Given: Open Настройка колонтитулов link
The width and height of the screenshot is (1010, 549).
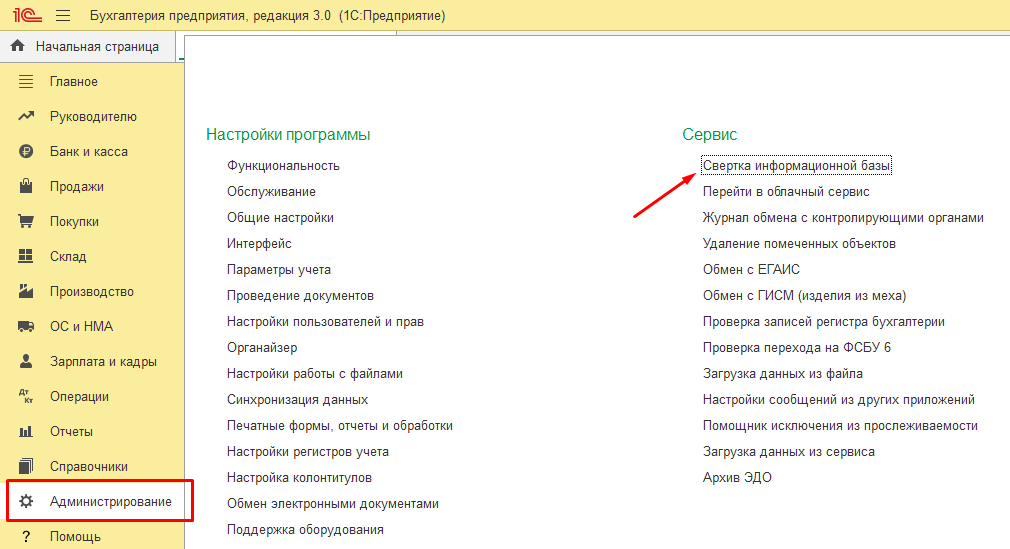Looking at the screenshot, I should (x=300, y=477).
